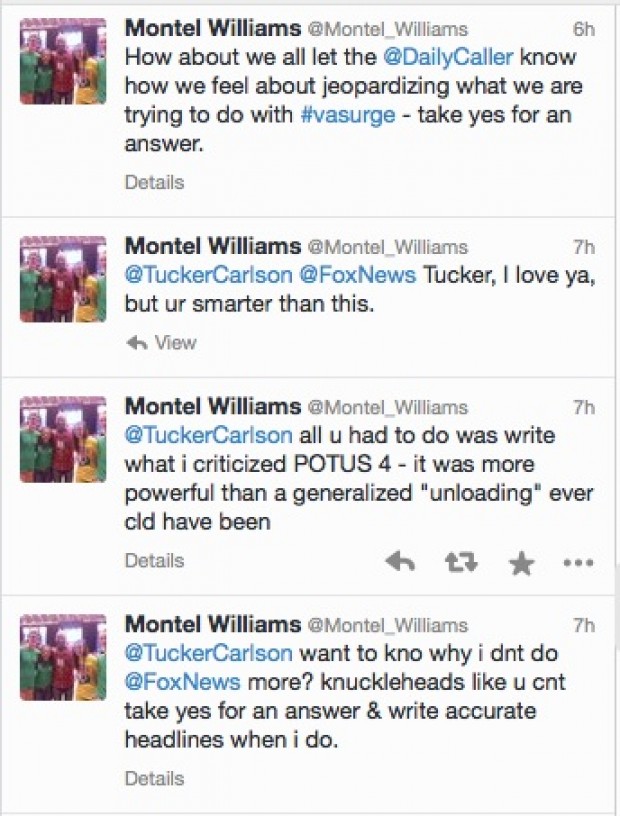Open @FoxNews mention in last tweet
This screenshot has width=620, height=816.
[x=182, y=682]
